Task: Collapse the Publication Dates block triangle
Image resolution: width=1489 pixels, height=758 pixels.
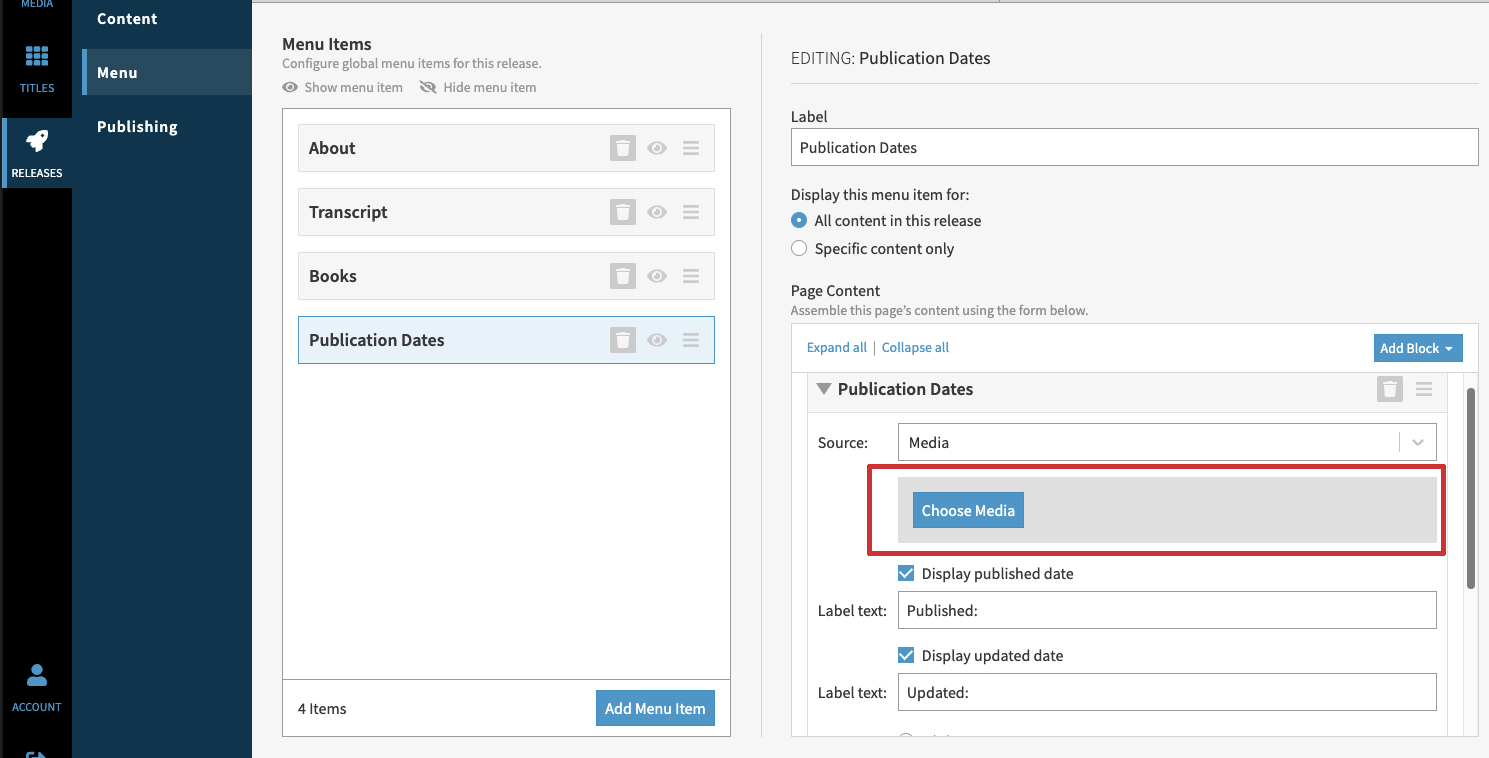Action: pos(824,389)
